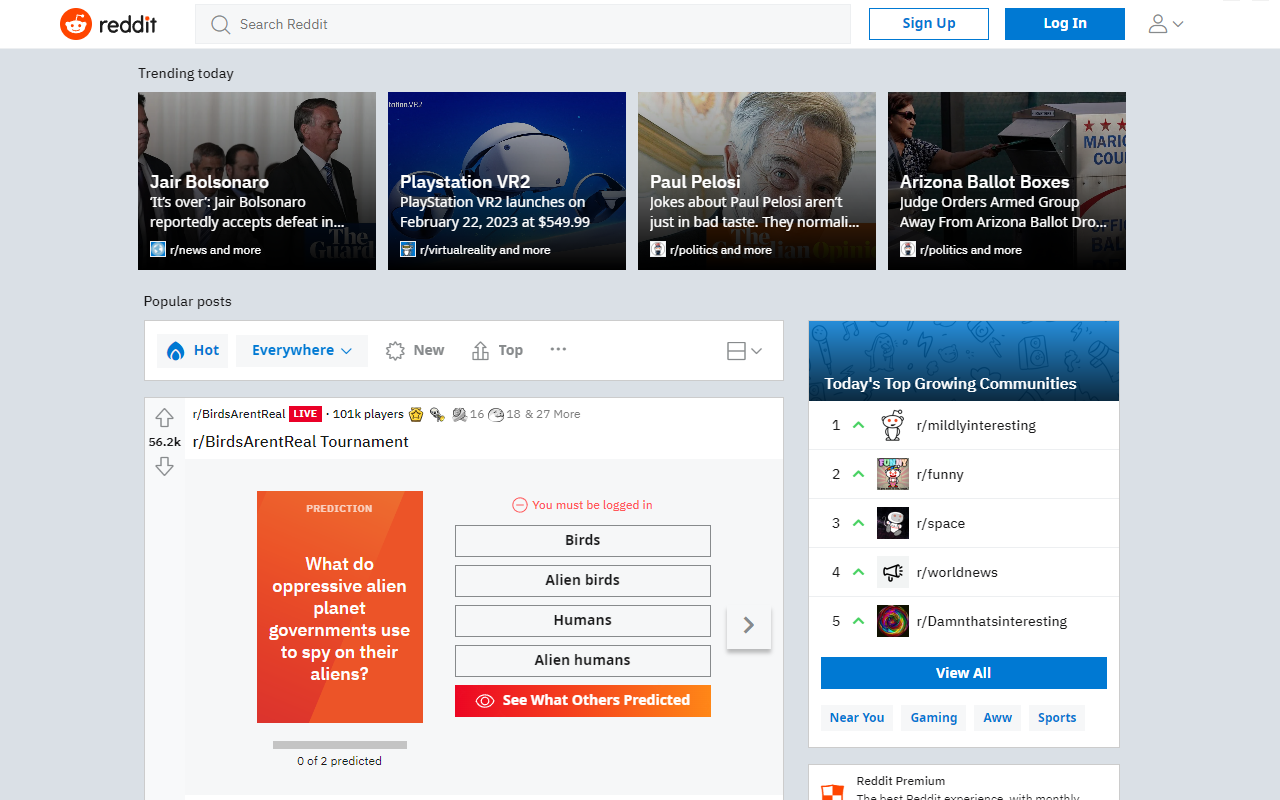Click the user profile silhouette icon
1280x800 pixels.
1158,24
